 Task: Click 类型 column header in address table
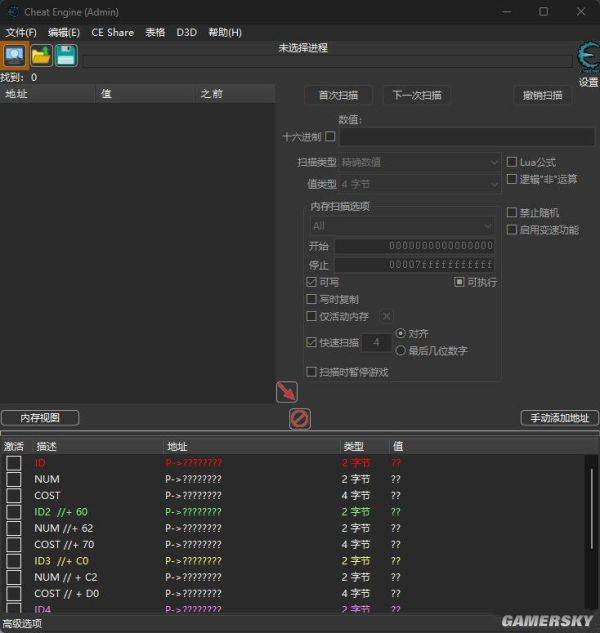364,446
